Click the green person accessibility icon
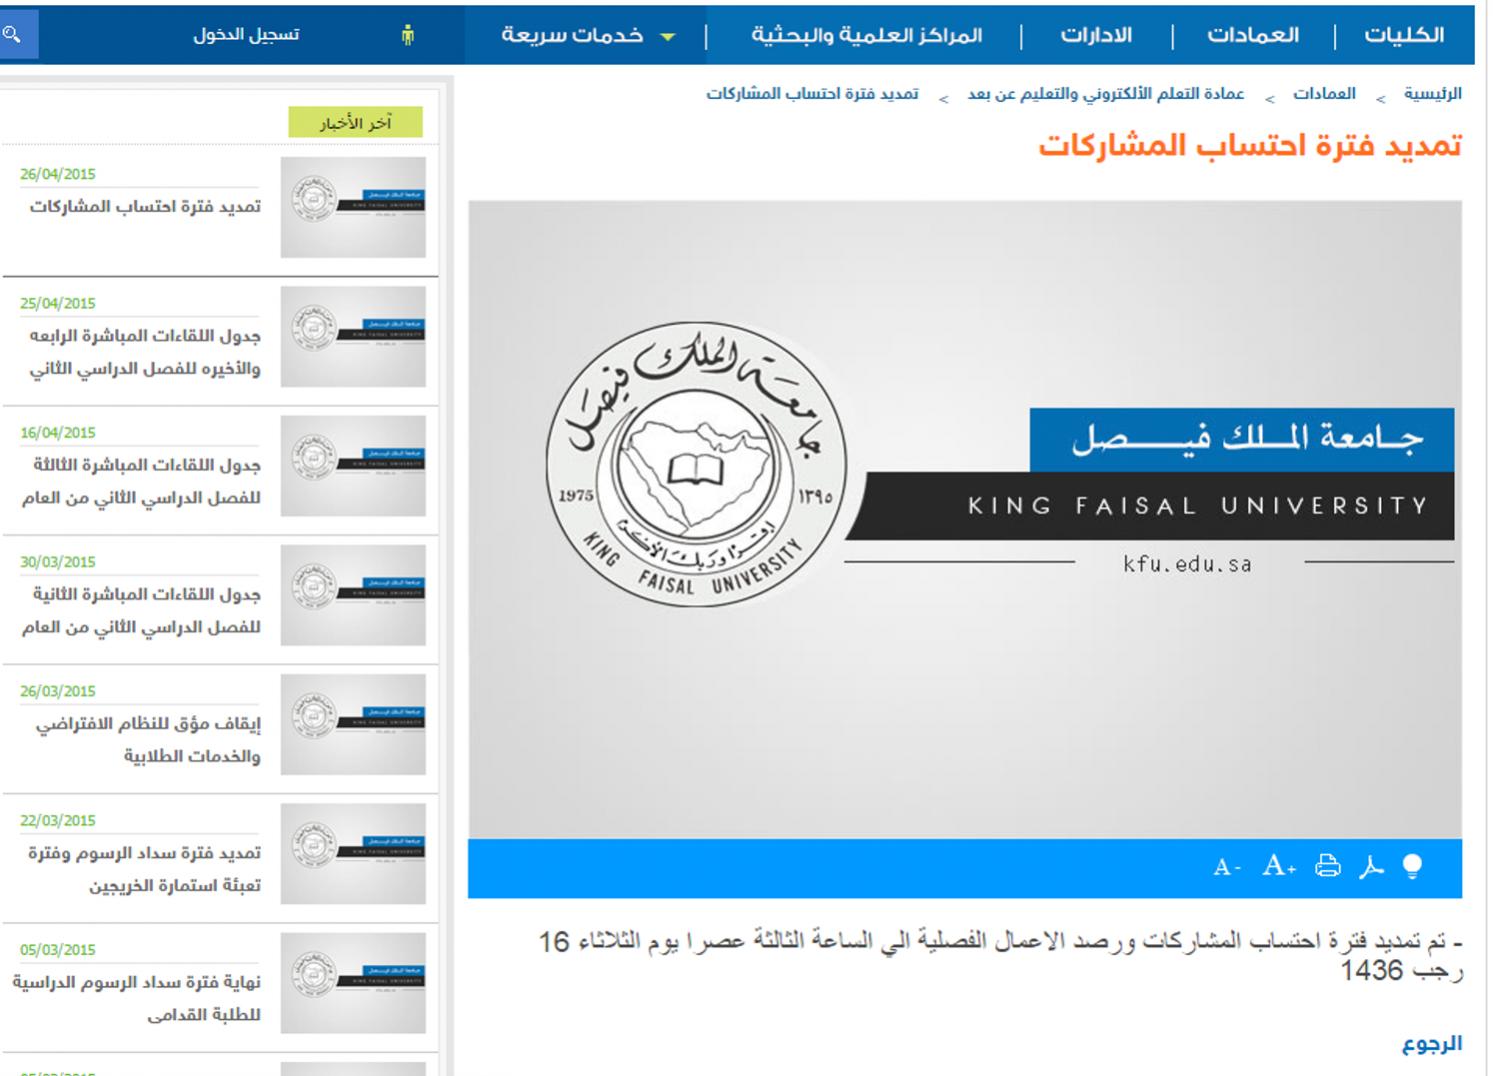This screenshot has height=1076, width=1493. (x=407, y=36)
